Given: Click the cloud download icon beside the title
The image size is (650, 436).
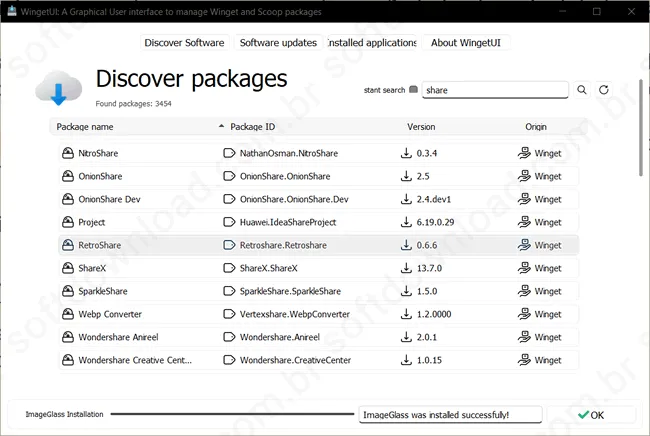Looking at the screenshot, I should tap(58, 88).
